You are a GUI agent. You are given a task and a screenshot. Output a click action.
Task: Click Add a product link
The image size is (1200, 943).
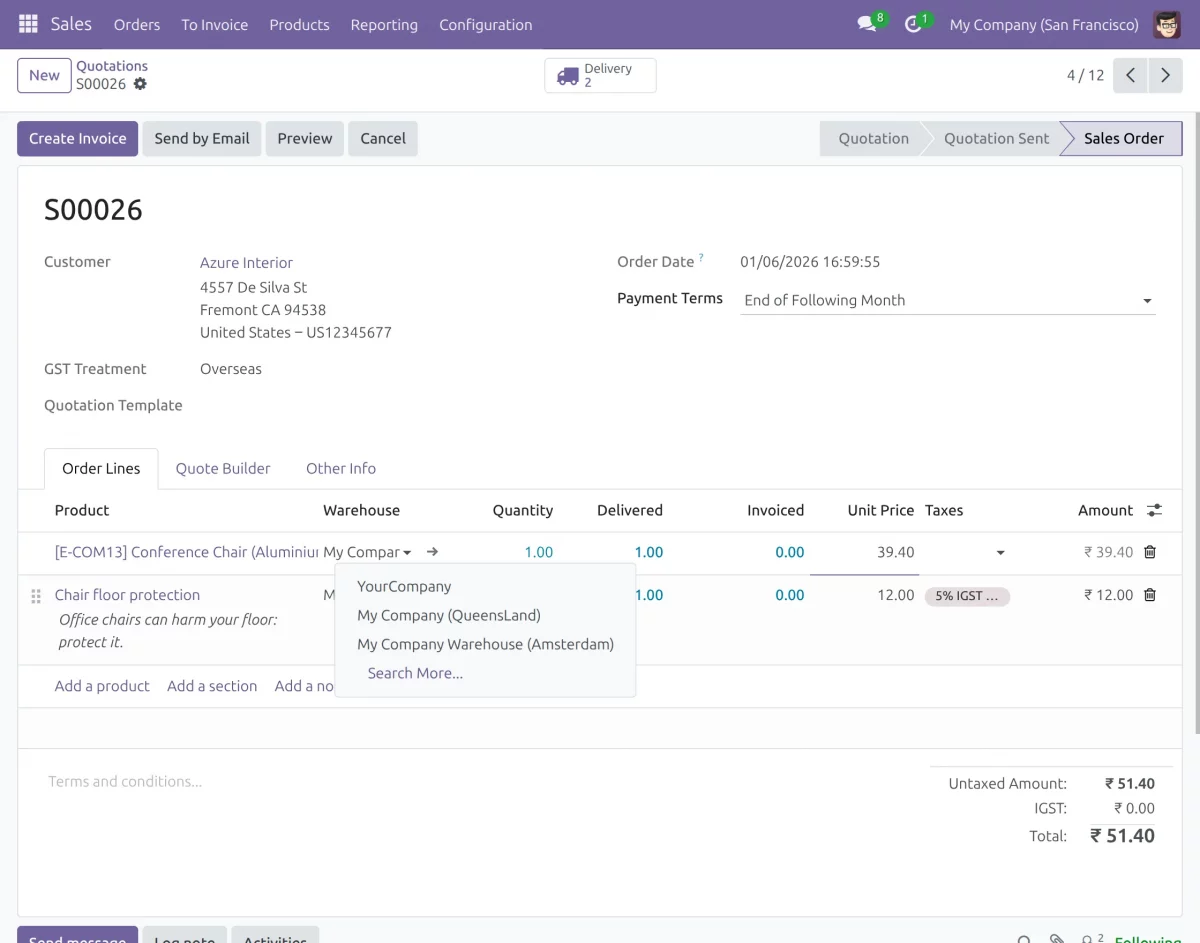tap(102, 686)
